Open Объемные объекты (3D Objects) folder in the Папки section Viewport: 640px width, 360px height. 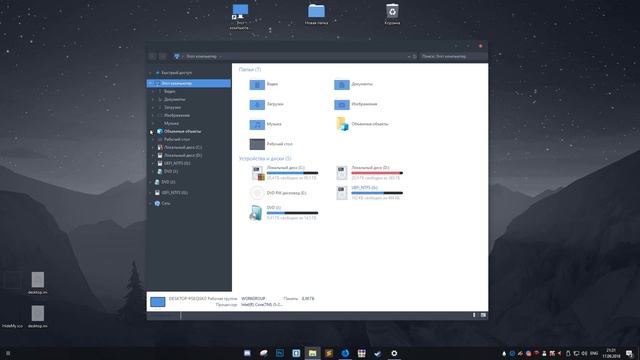(342, 124)
